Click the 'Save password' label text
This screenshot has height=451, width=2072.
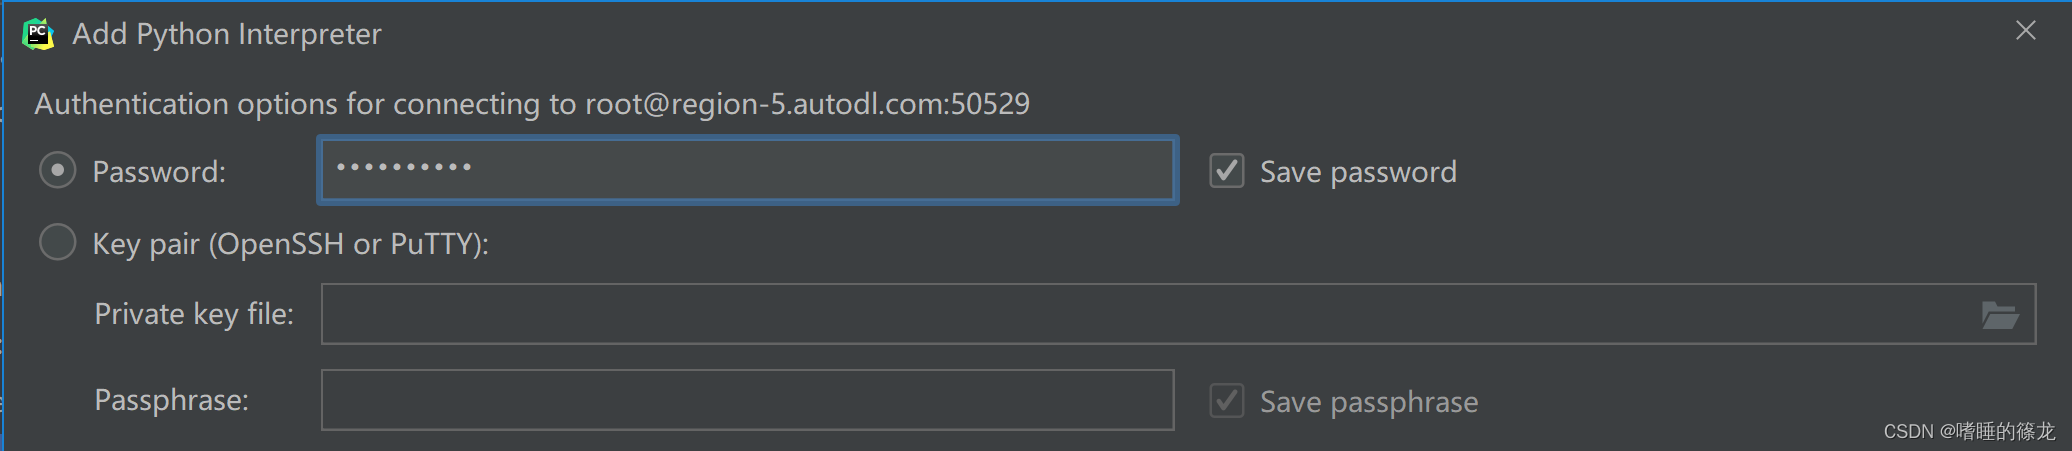coord(1358,172)
